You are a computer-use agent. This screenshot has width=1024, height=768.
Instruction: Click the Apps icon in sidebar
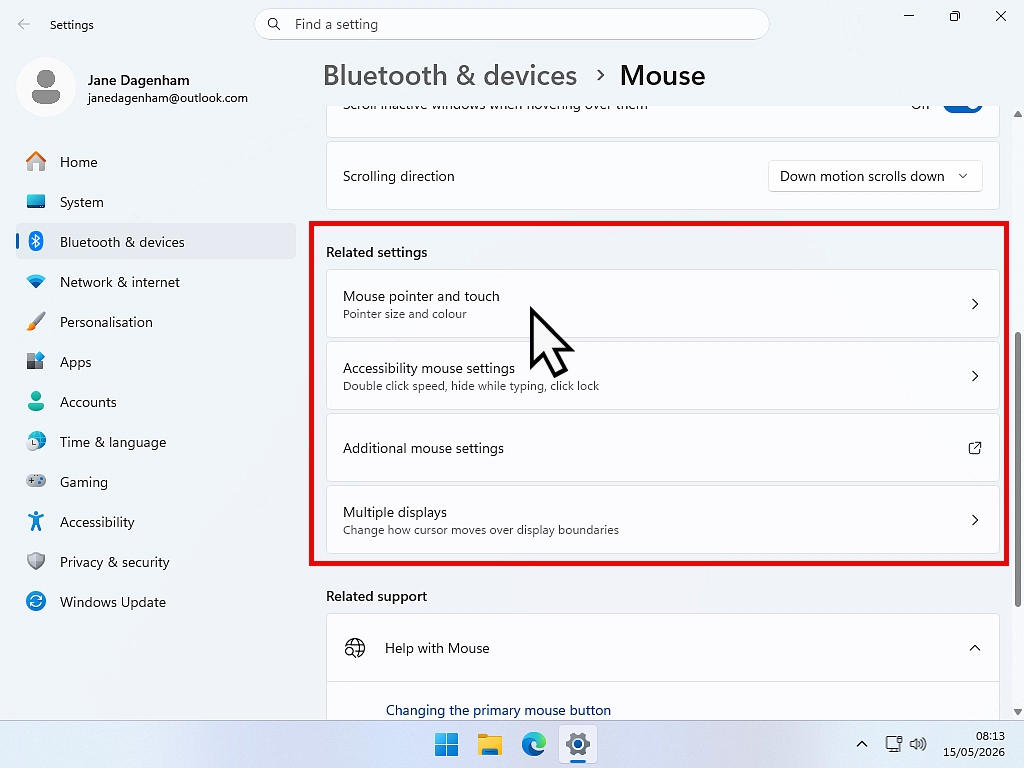(x=36, y=361)
